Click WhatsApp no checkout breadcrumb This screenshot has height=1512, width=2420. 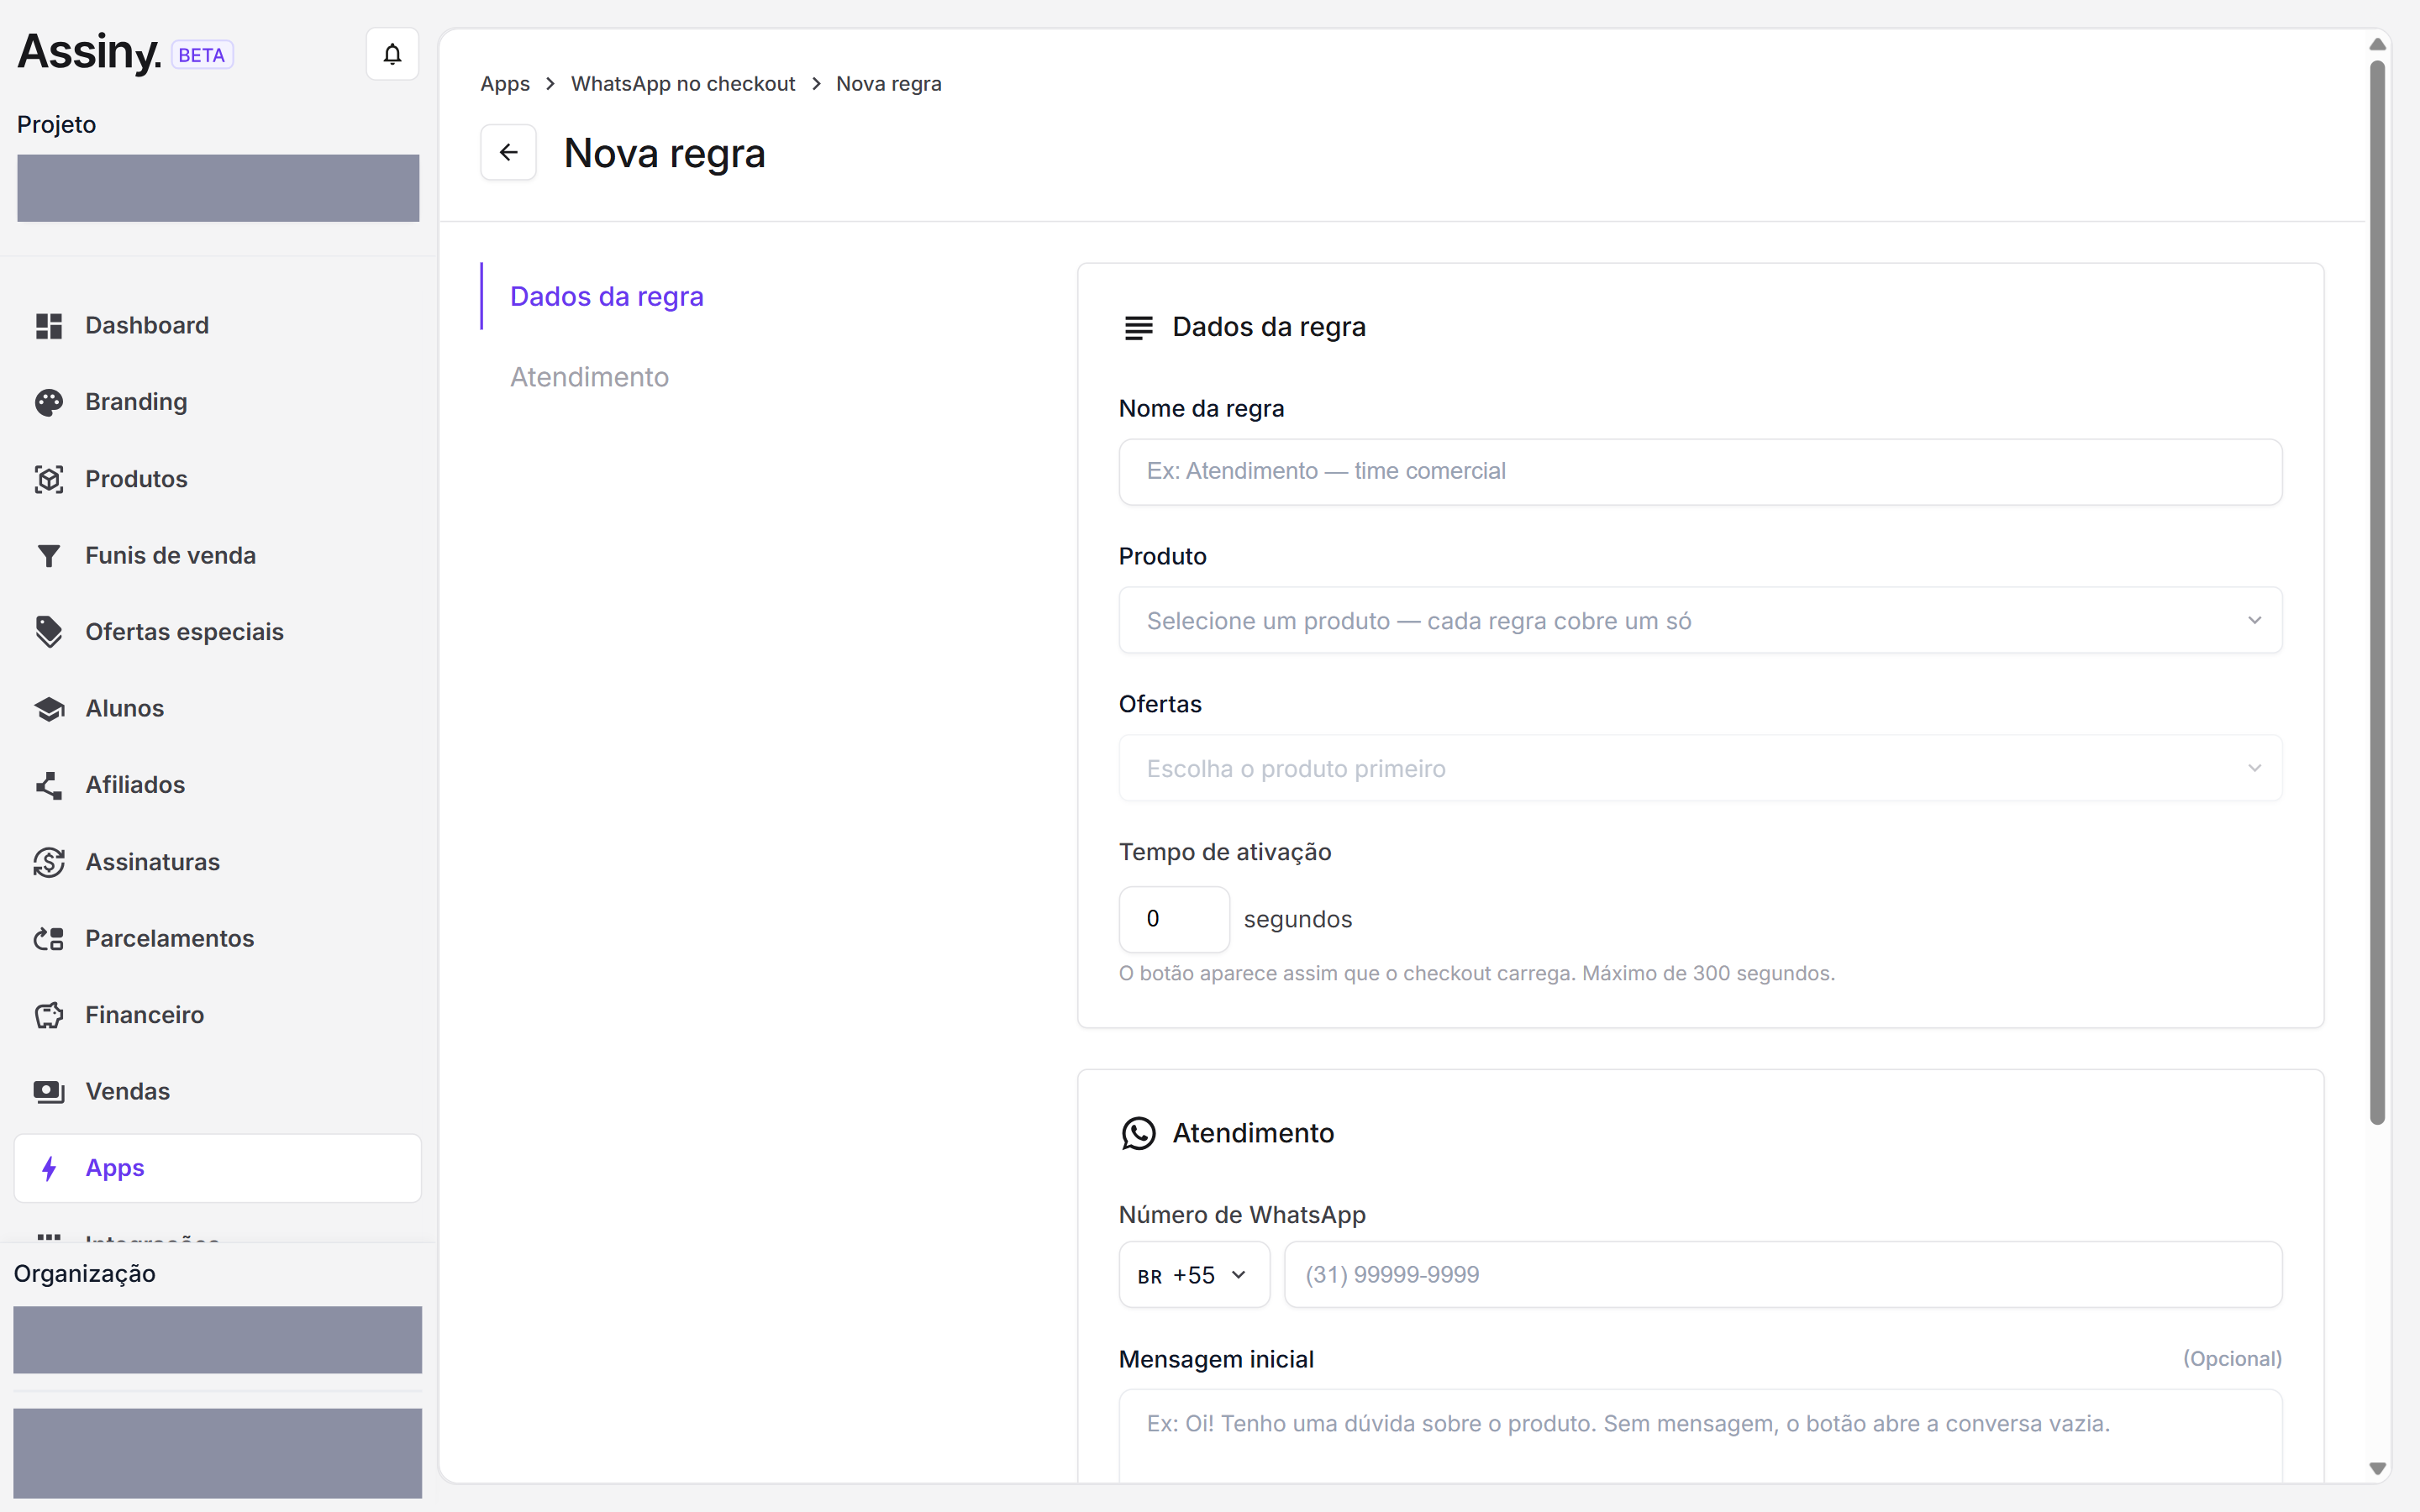click(683, 84)
